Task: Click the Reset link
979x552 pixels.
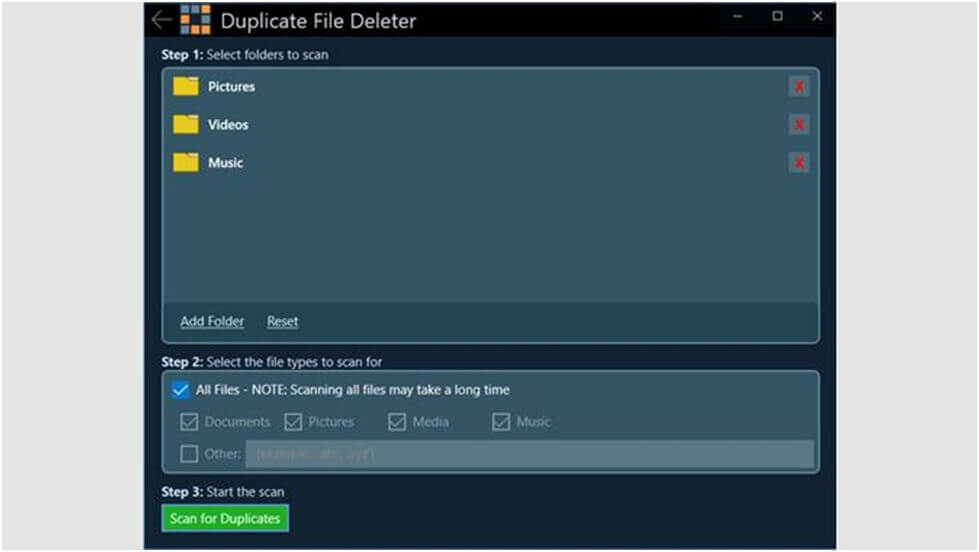Action: click(282, 322)
